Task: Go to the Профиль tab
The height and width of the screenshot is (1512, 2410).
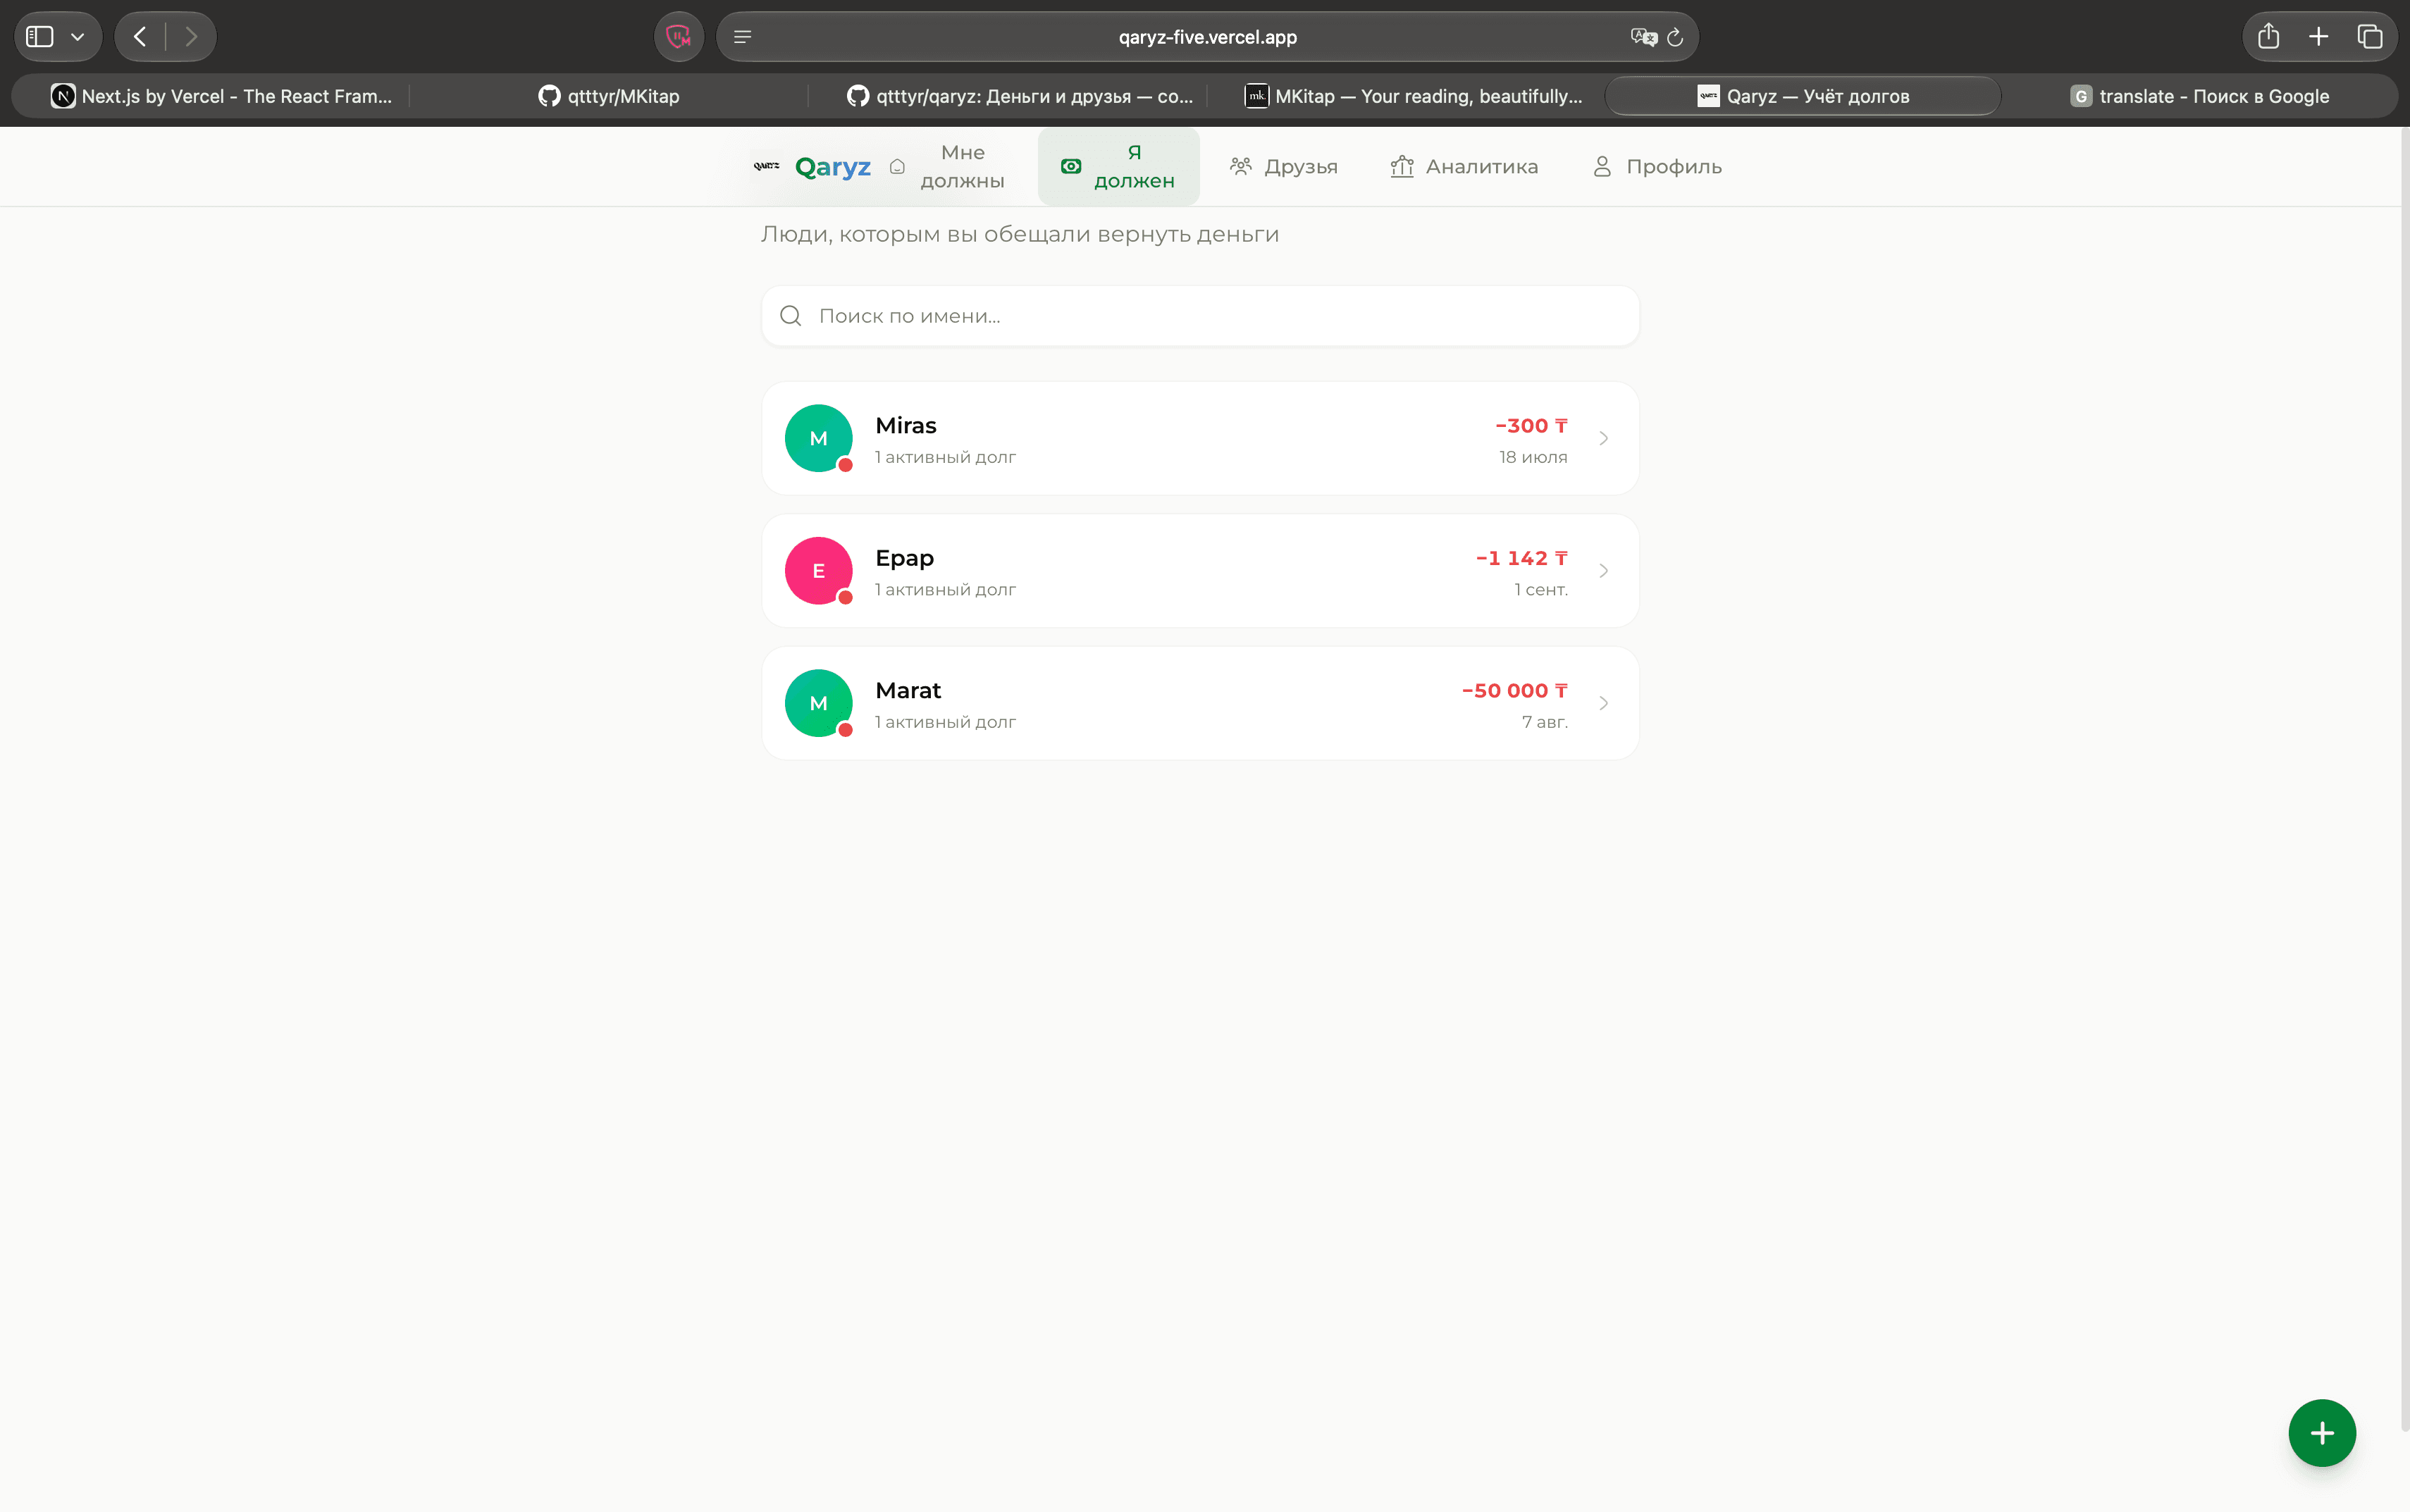Action: (1657, 166)
